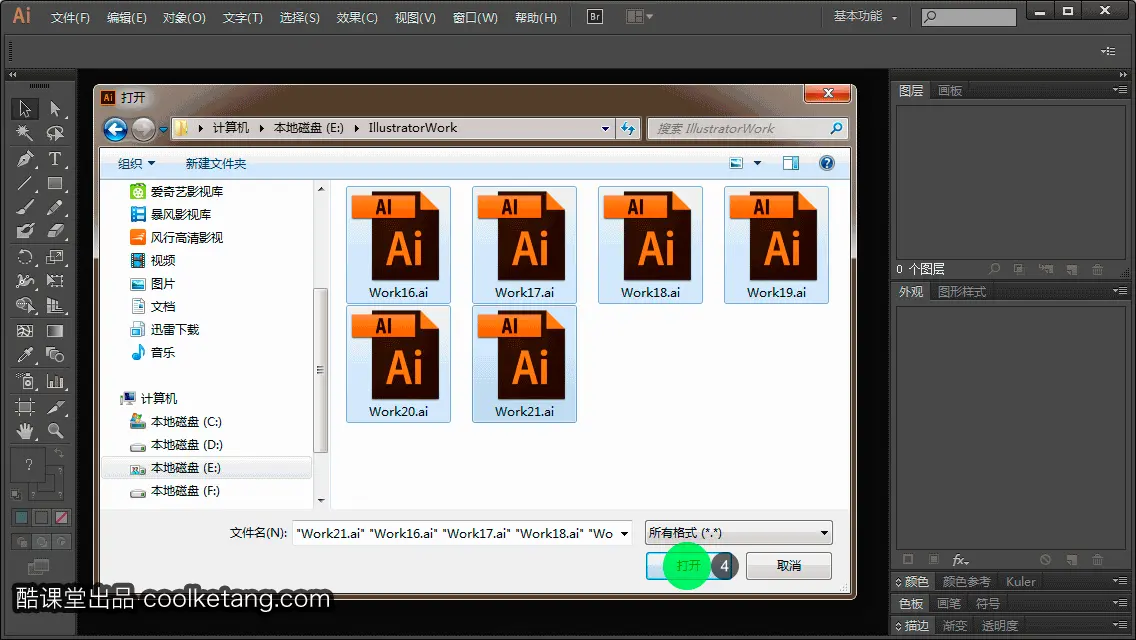Toggle the preview pane button
1136x640 pixels.
(791, 163)
